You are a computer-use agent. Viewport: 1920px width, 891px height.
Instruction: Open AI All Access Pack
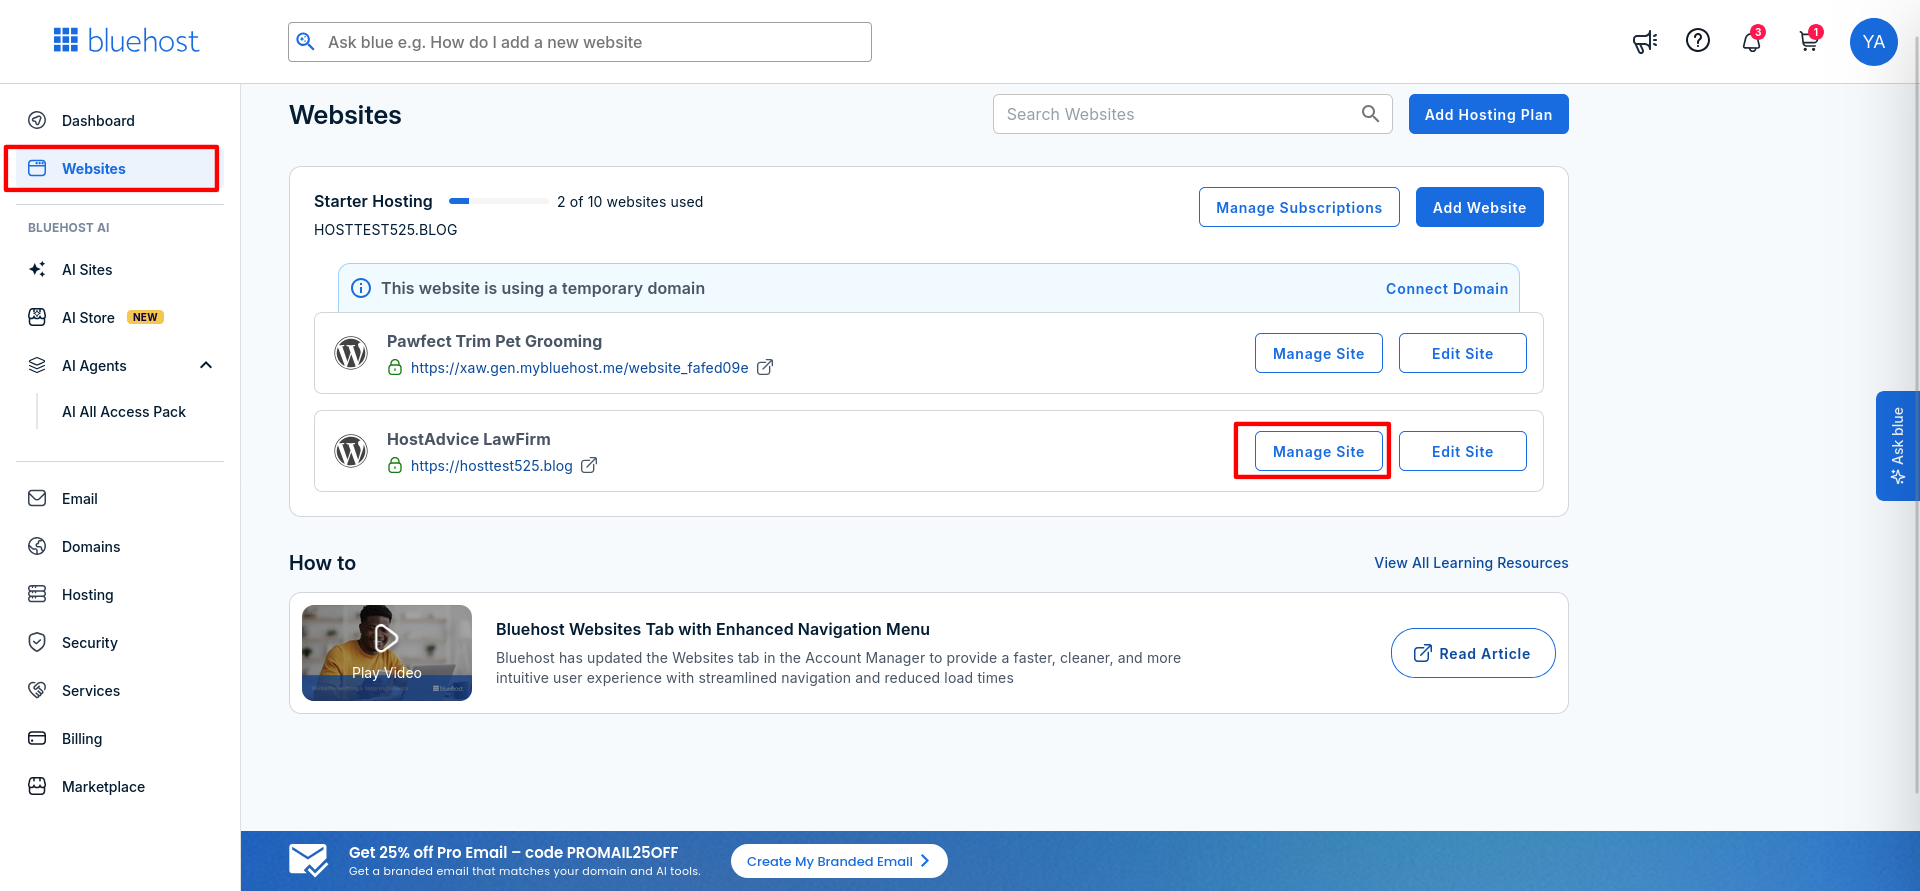click(x=124, y=411)
